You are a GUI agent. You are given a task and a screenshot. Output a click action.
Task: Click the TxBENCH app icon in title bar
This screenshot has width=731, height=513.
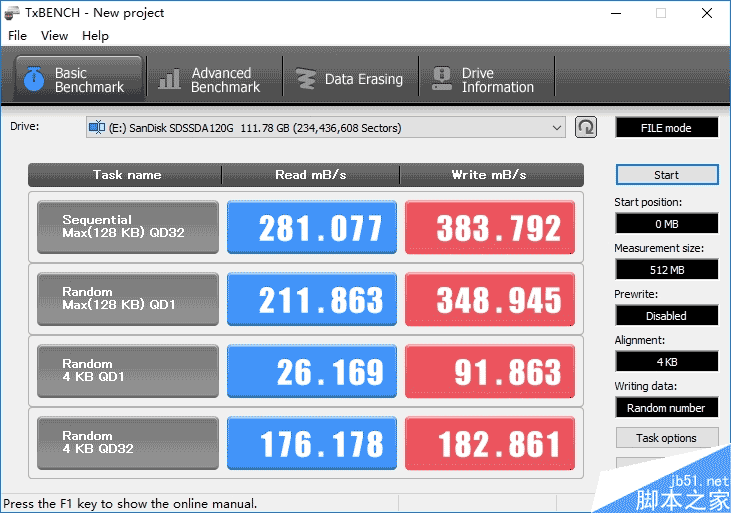point(11,13)
